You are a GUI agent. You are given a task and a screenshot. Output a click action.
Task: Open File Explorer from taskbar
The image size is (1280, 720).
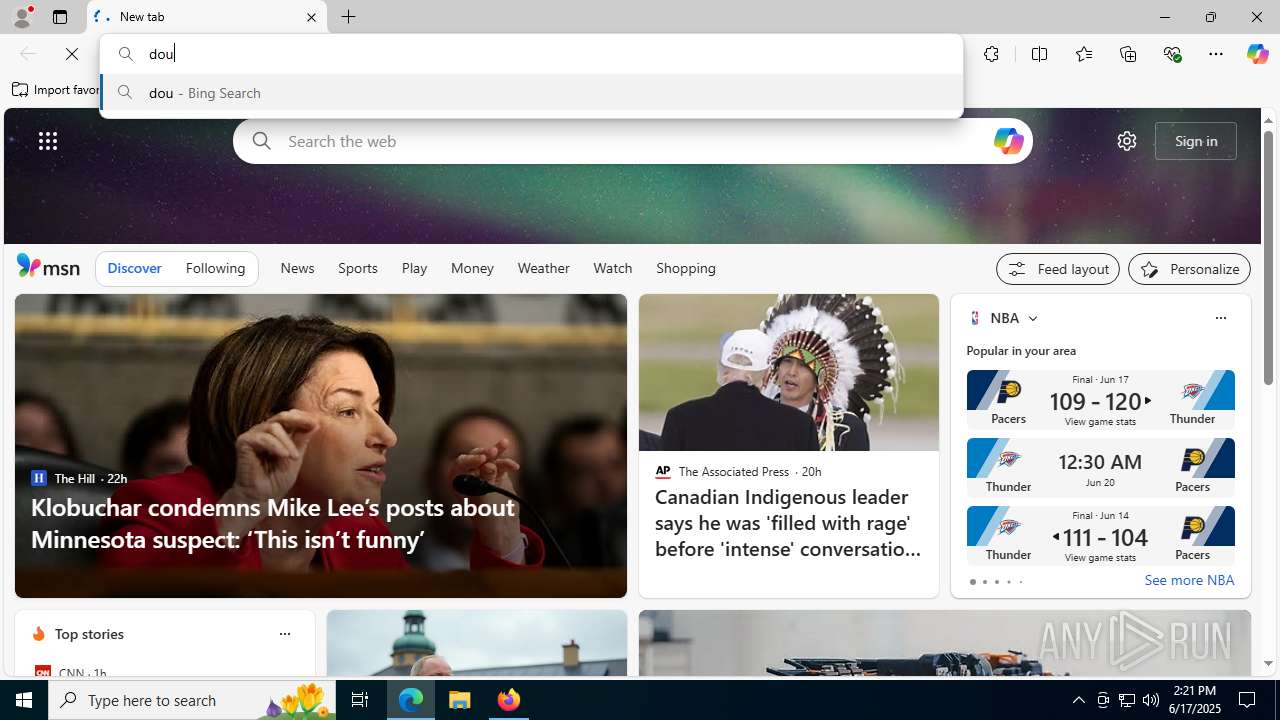tap(460, 700)
